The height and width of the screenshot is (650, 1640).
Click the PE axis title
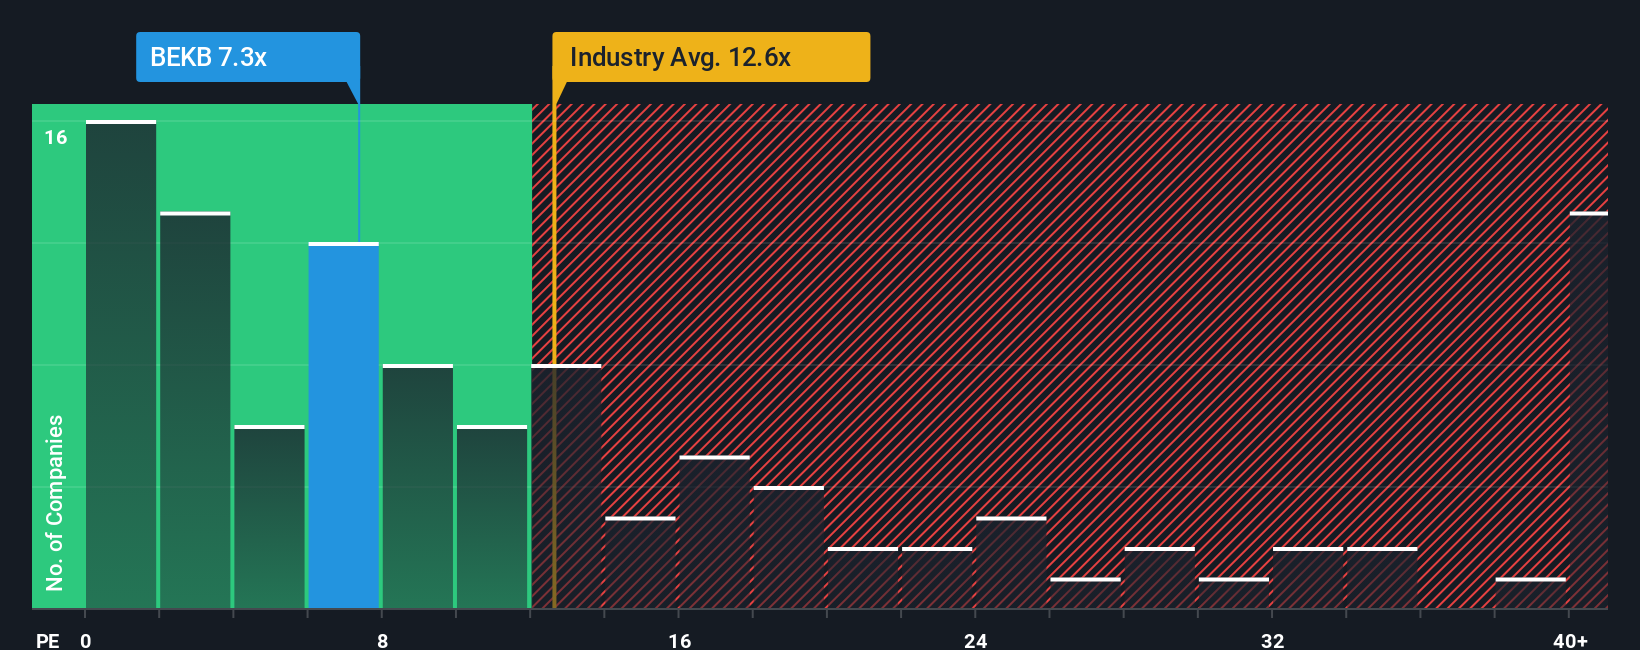(x=47, y=640)
